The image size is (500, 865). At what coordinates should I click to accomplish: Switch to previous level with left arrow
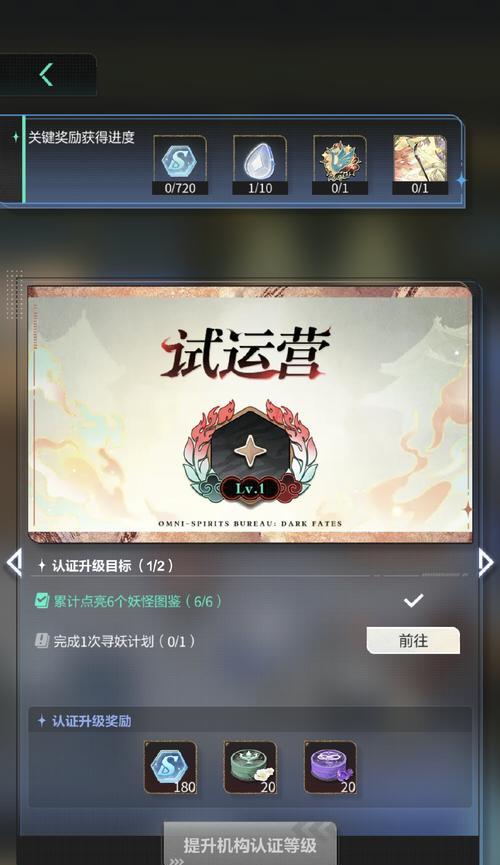[x=13, y=563]
